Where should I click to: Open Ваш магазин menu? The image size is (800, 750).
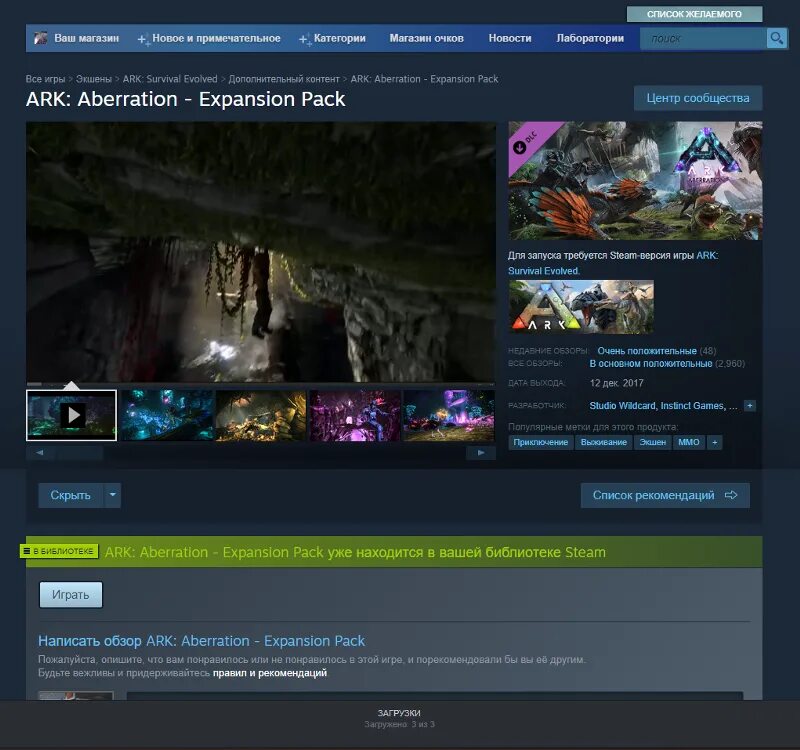tap(87, 38)
